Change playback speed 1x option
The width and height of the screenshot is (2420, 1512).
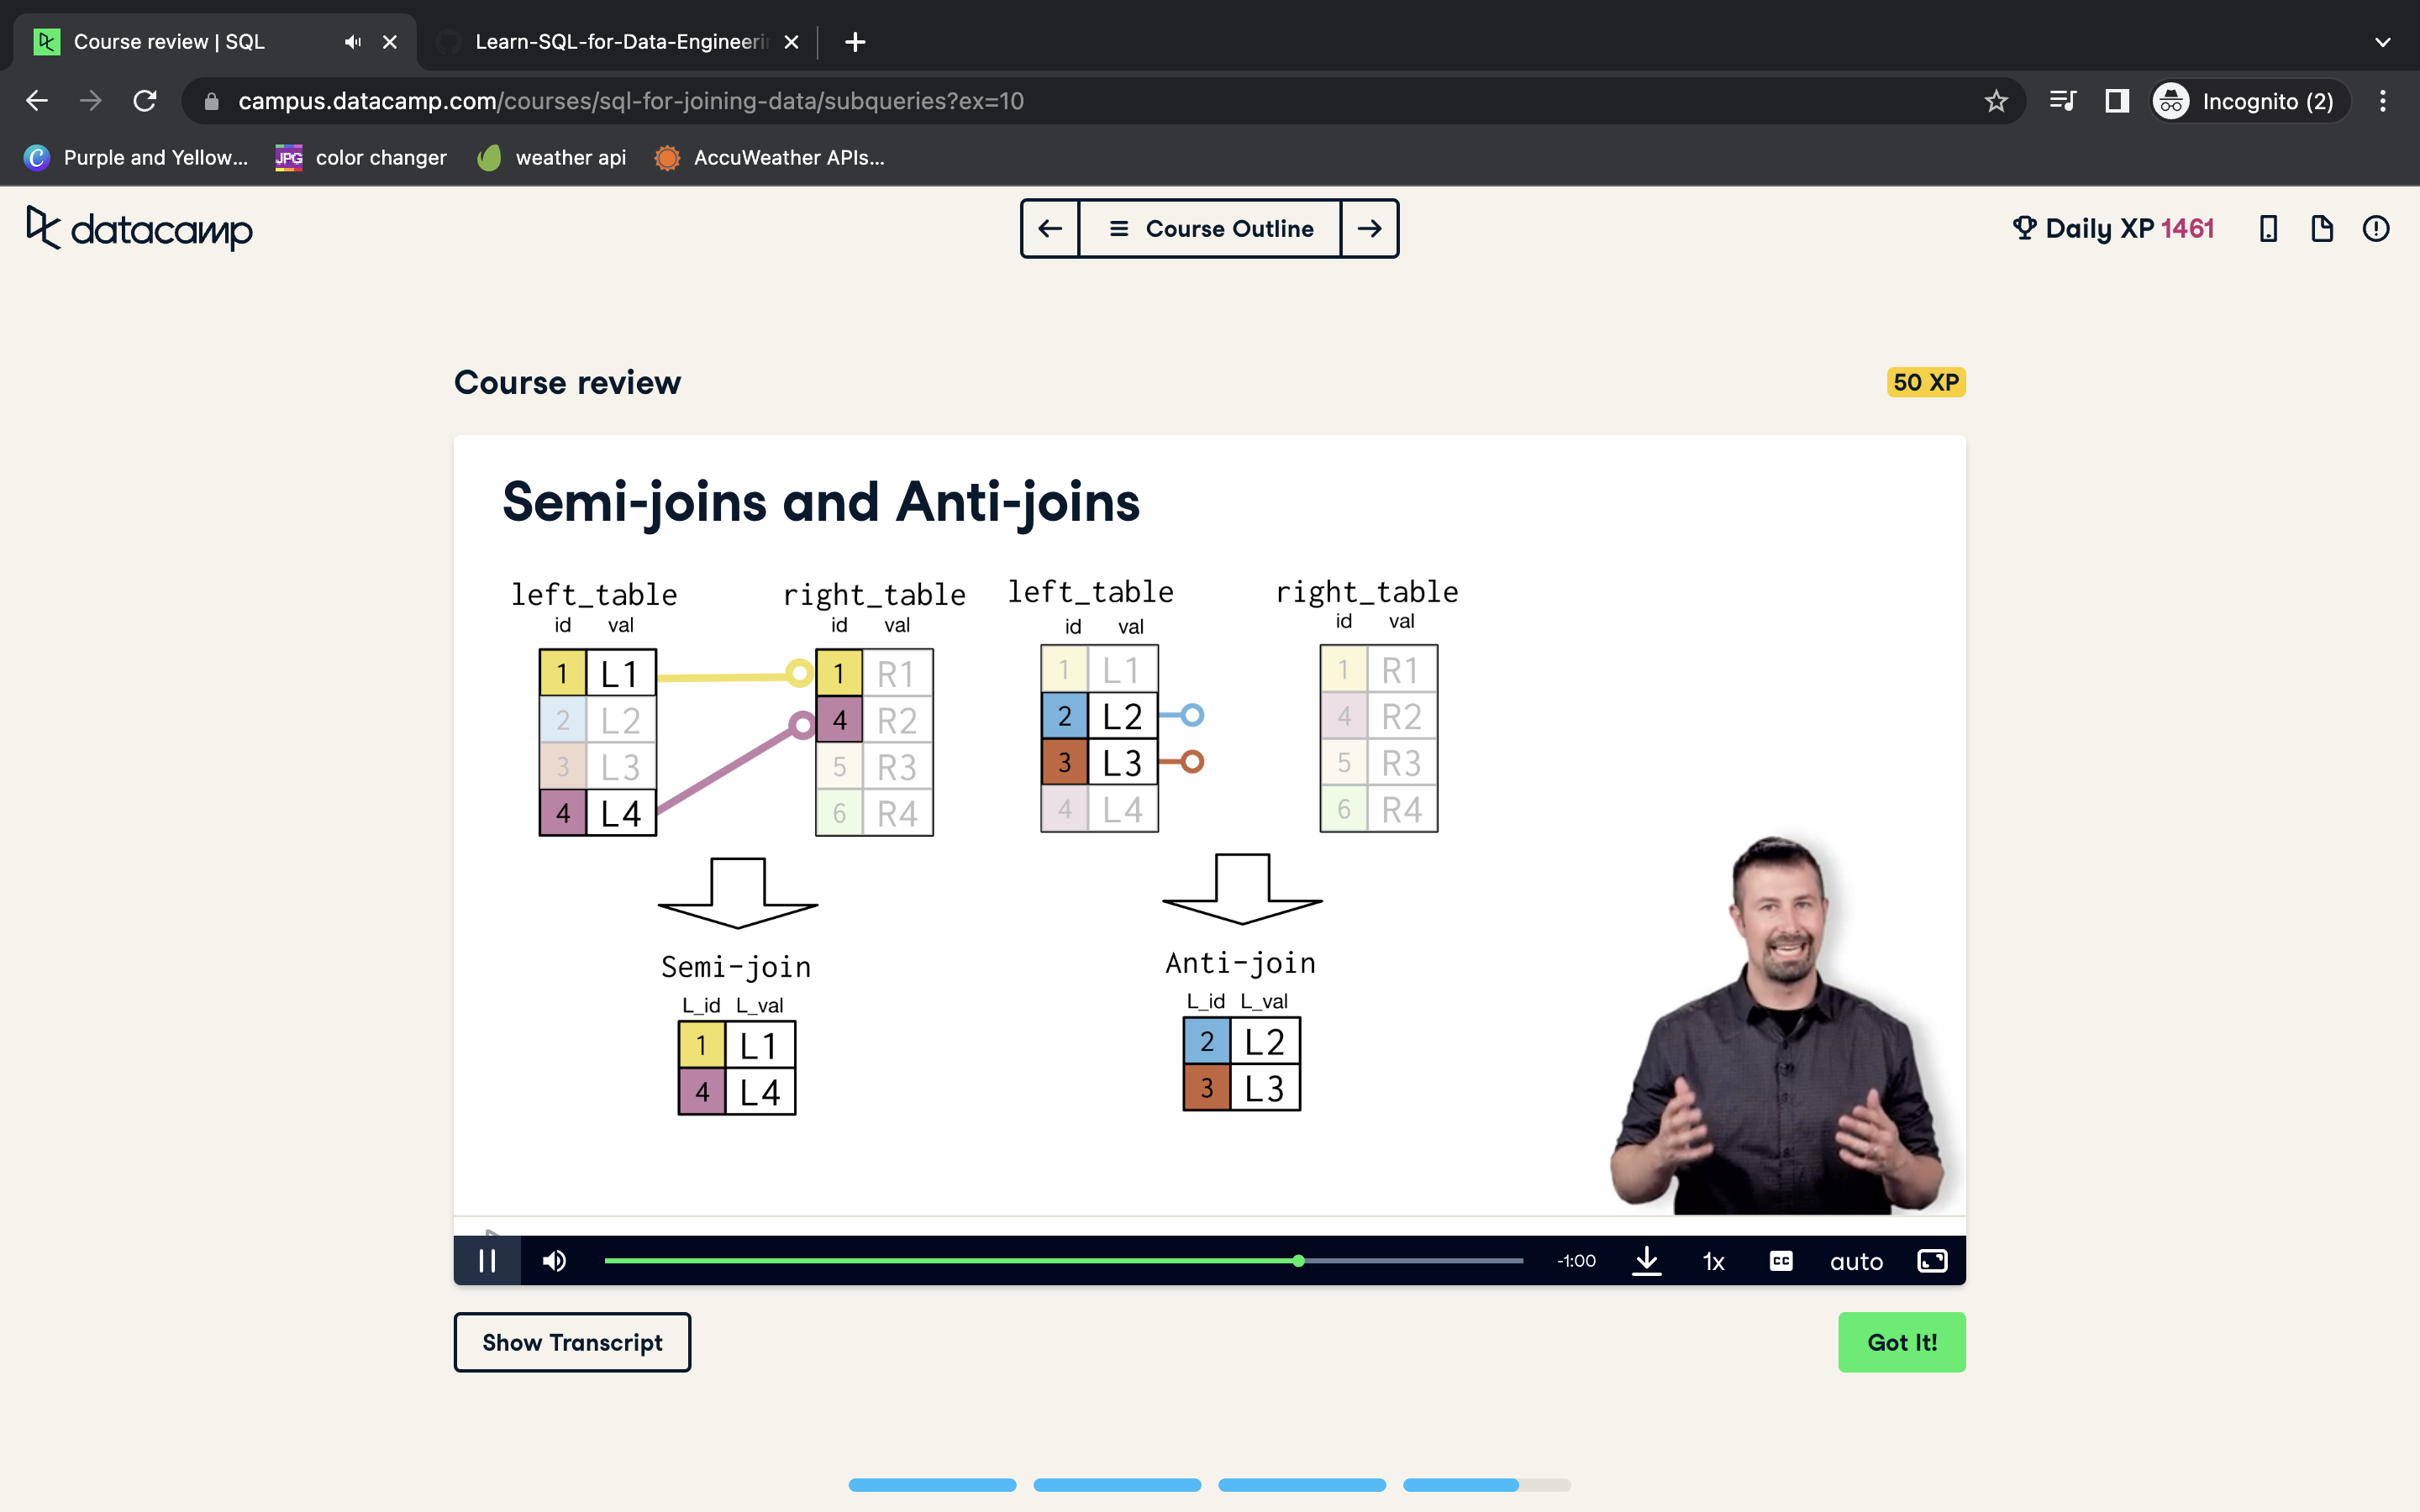(x=1713, y=1262)
